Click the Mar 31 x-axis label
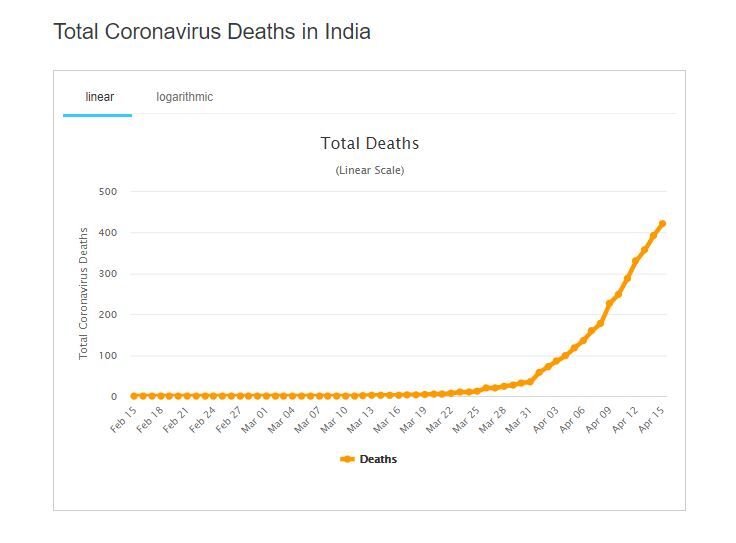 (x=519, y=419)
